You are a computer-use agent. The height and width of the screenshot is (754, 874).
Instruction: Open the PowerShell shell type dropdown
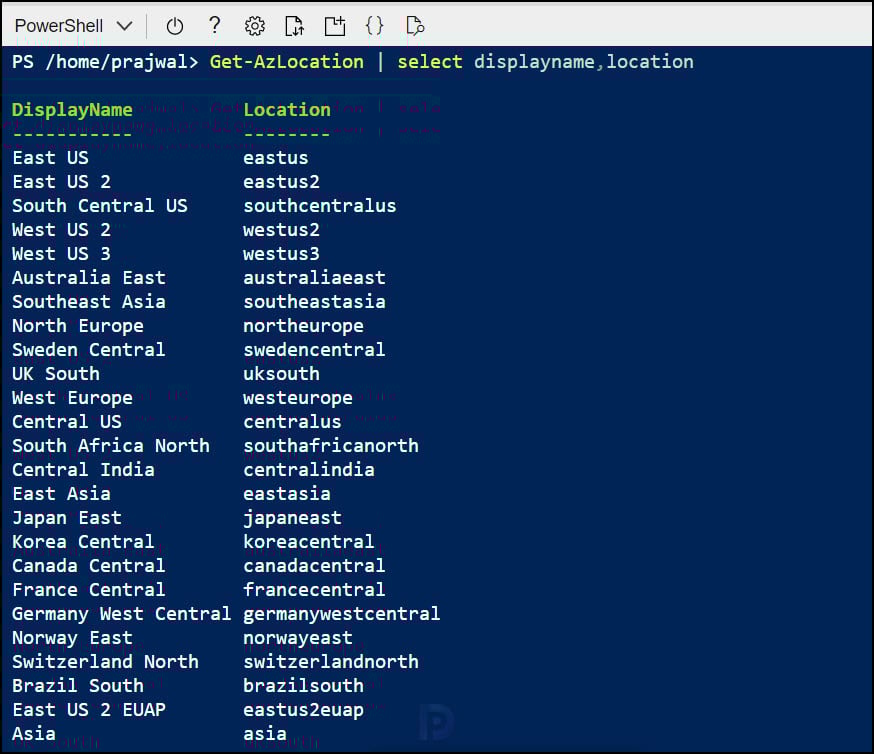[73, 26]
